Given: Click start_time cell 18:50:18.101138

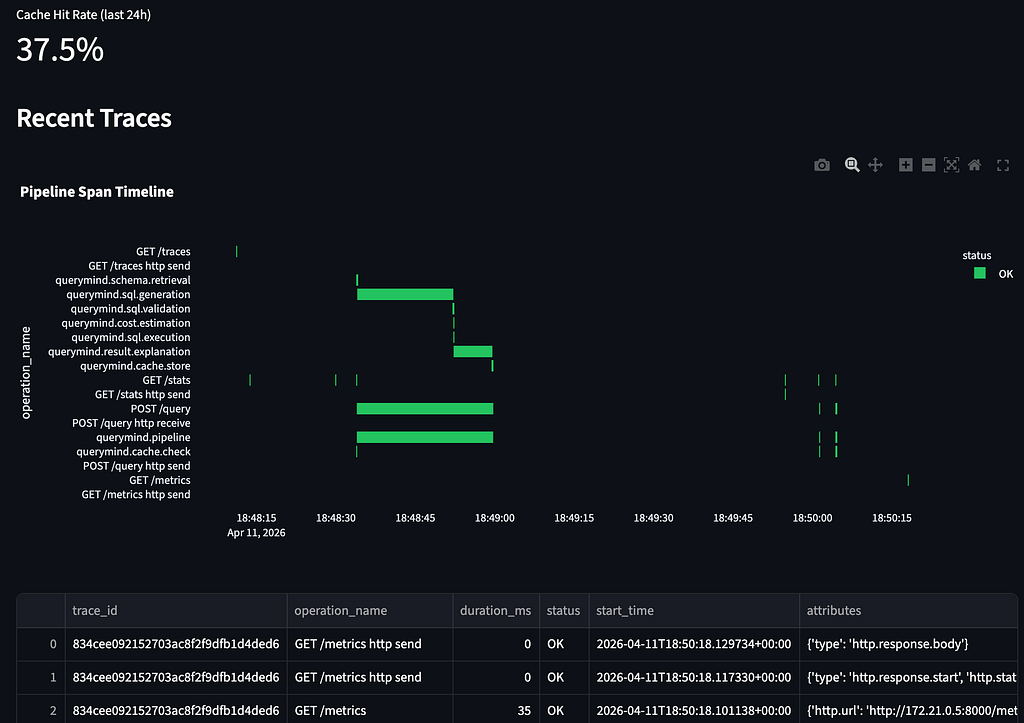Looking at the screenshot, I should 694,711.
